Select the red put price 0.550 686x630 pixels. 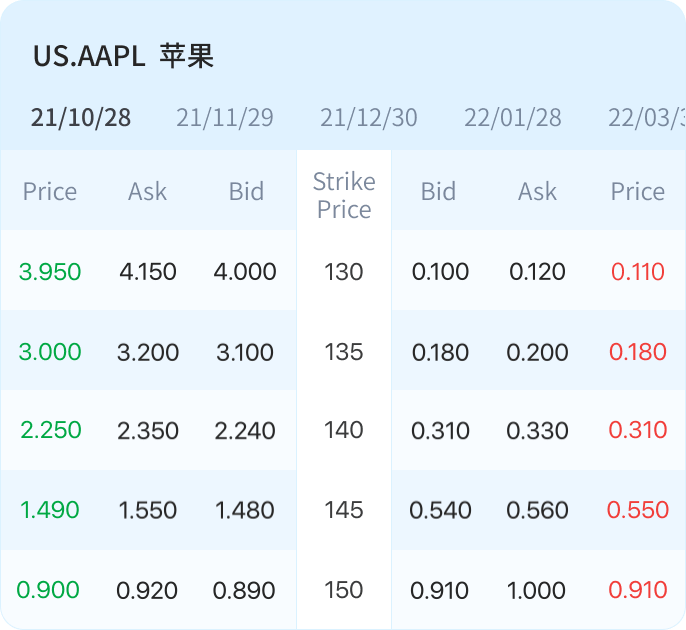pyautogui.click(x=638, y=510)
